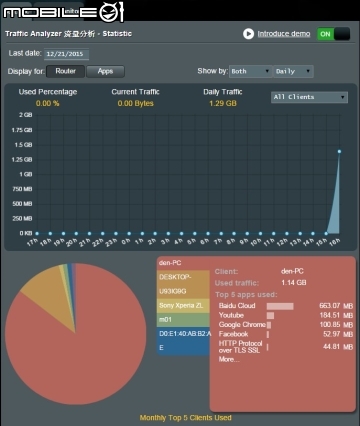This screenshot has width=360, height=426.
Task: Select the D0:E1:40:AB:B2 client legend entry
Action: (183, 341)
